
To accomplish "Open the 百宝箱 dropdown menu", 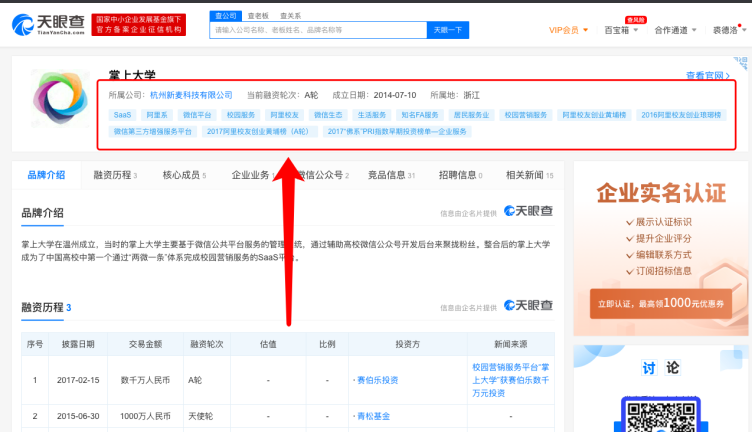I will [621, 30].
